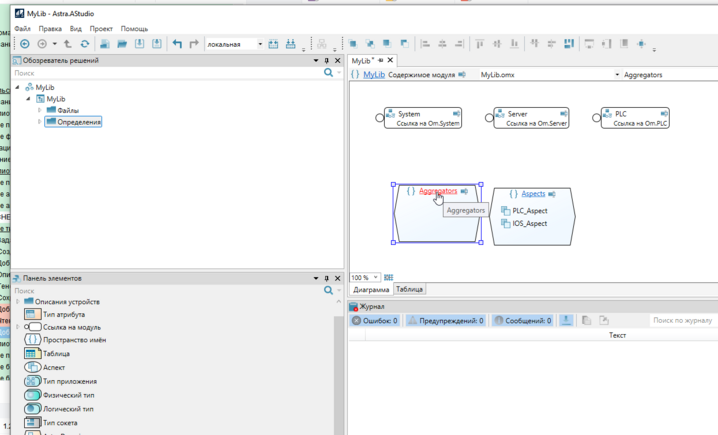Image resolution: width=718 pixels, height=435 pixels.
Task: Click the refresh icon in toolbar
Action: click(x=85, y=44)
